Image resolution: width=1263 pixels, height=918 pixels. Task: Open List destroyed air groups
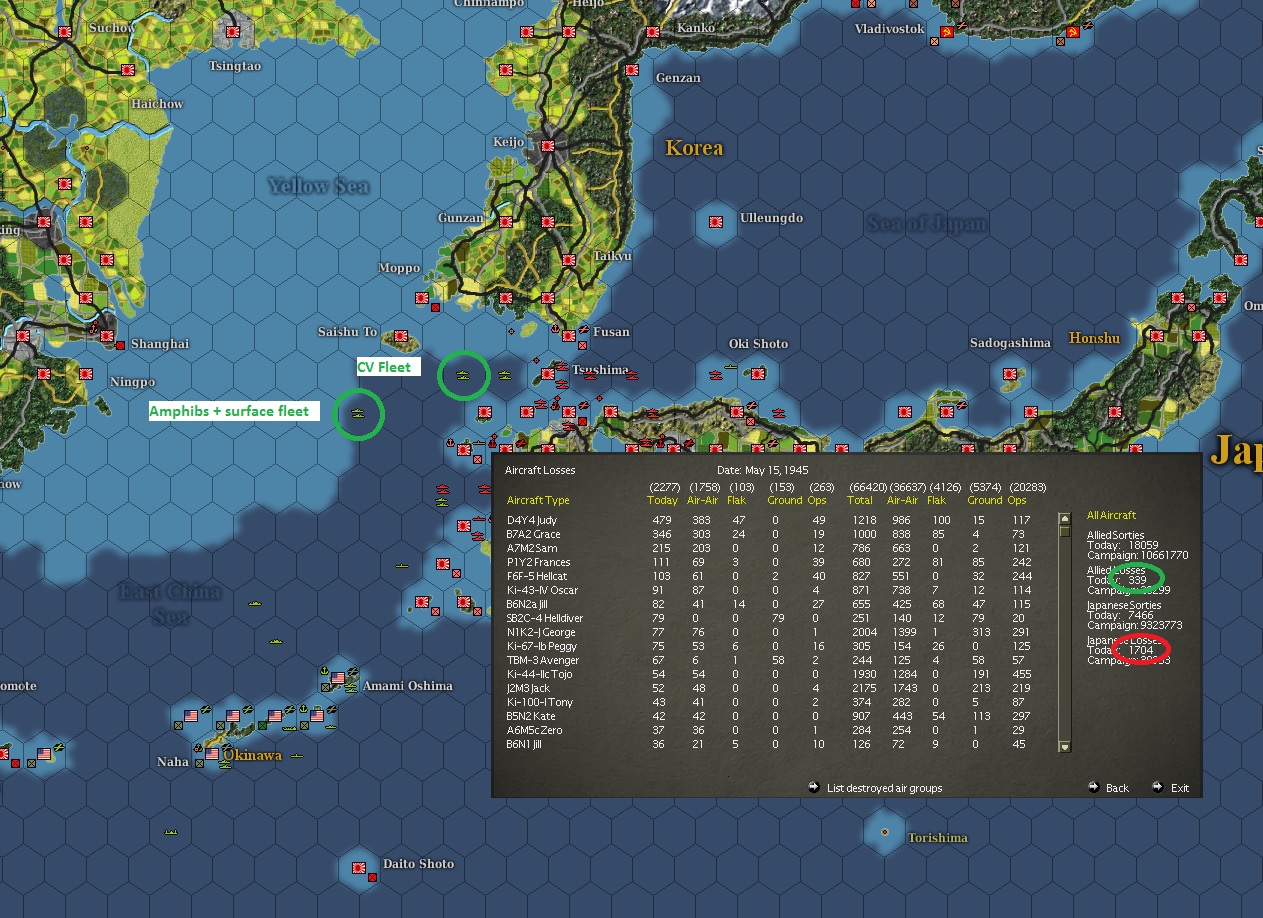(x=885, y=788)
